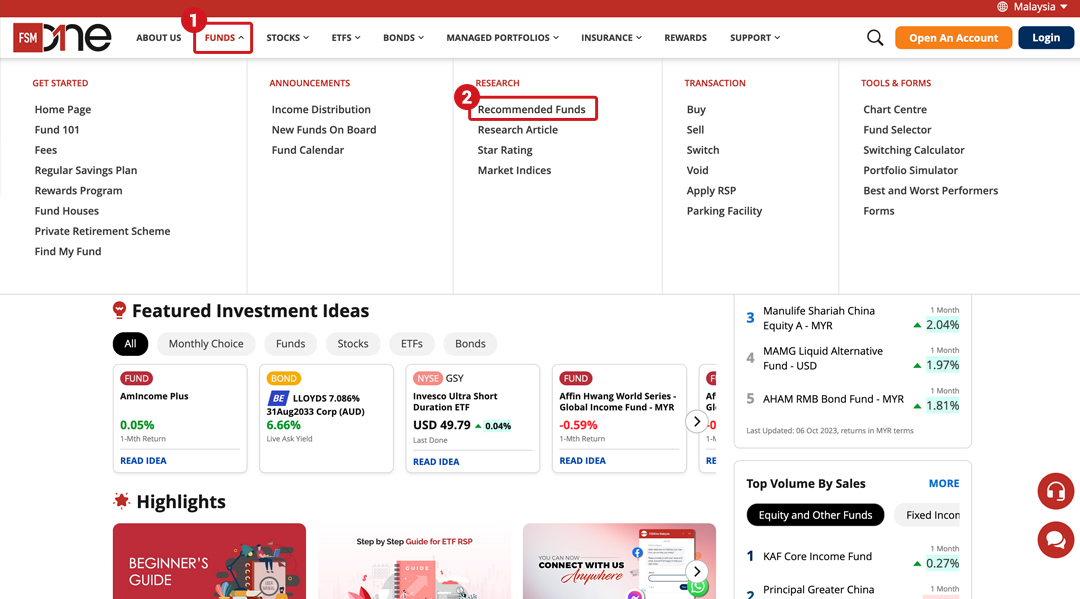
Task: Click the headset customer support icon
Action: click(x=1055, y=491)
